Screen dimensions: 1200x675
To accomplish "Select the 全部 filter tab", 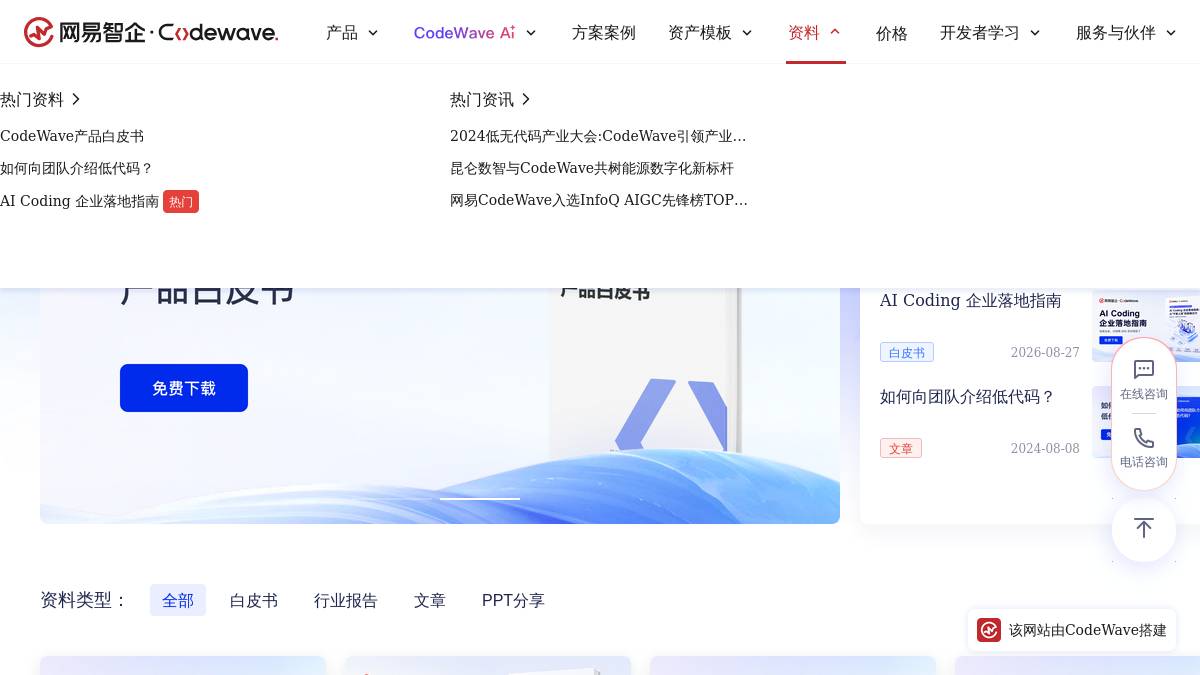I will (178, 600).
